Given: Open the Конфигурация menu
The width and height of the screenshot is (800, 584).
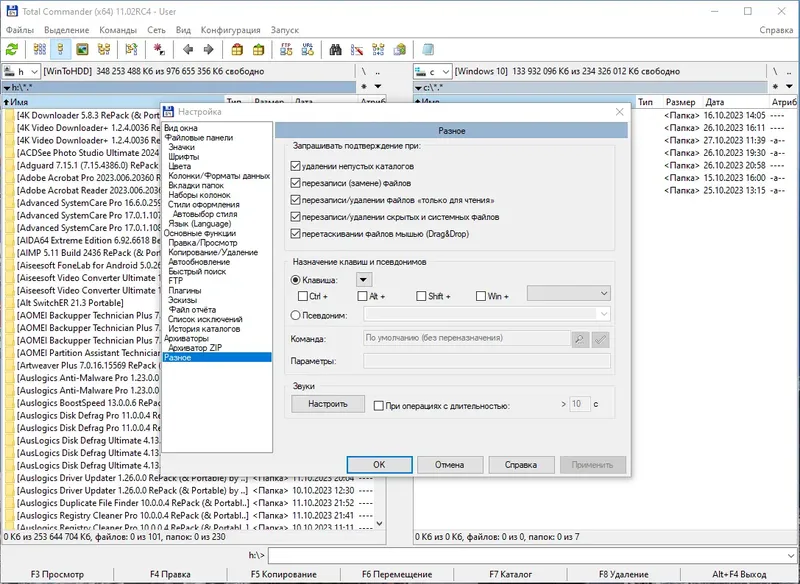Looking at the screenshot, I should pyautogui.click(x=230, y=30).
